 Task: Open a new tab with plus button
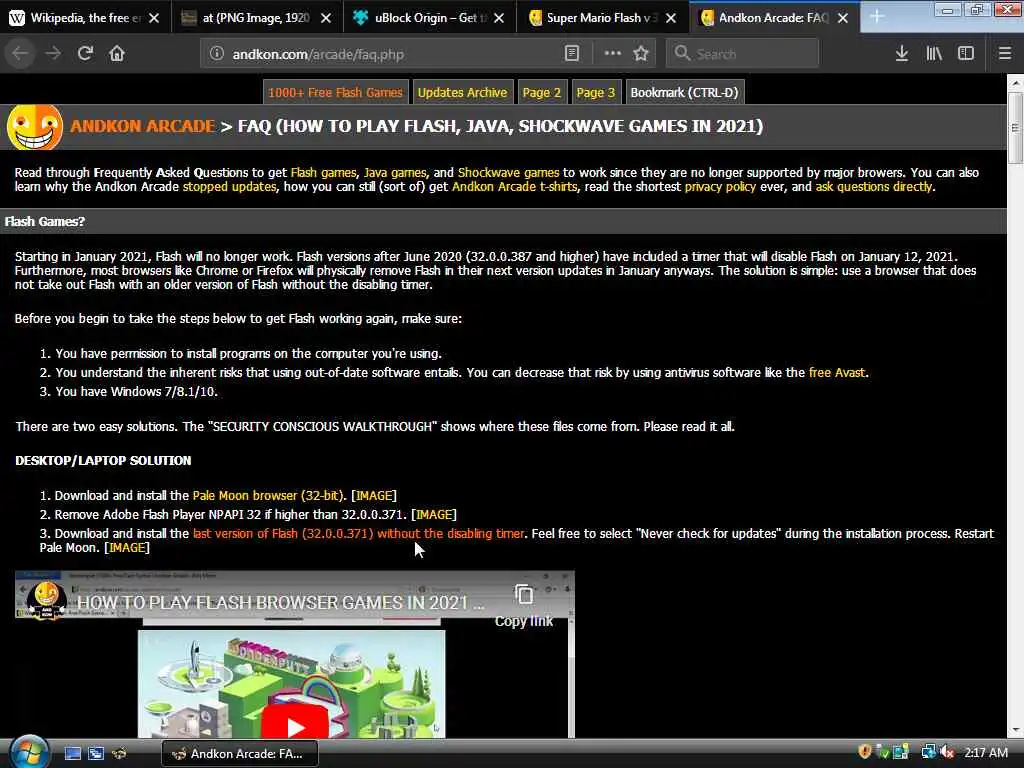point(876,17)
